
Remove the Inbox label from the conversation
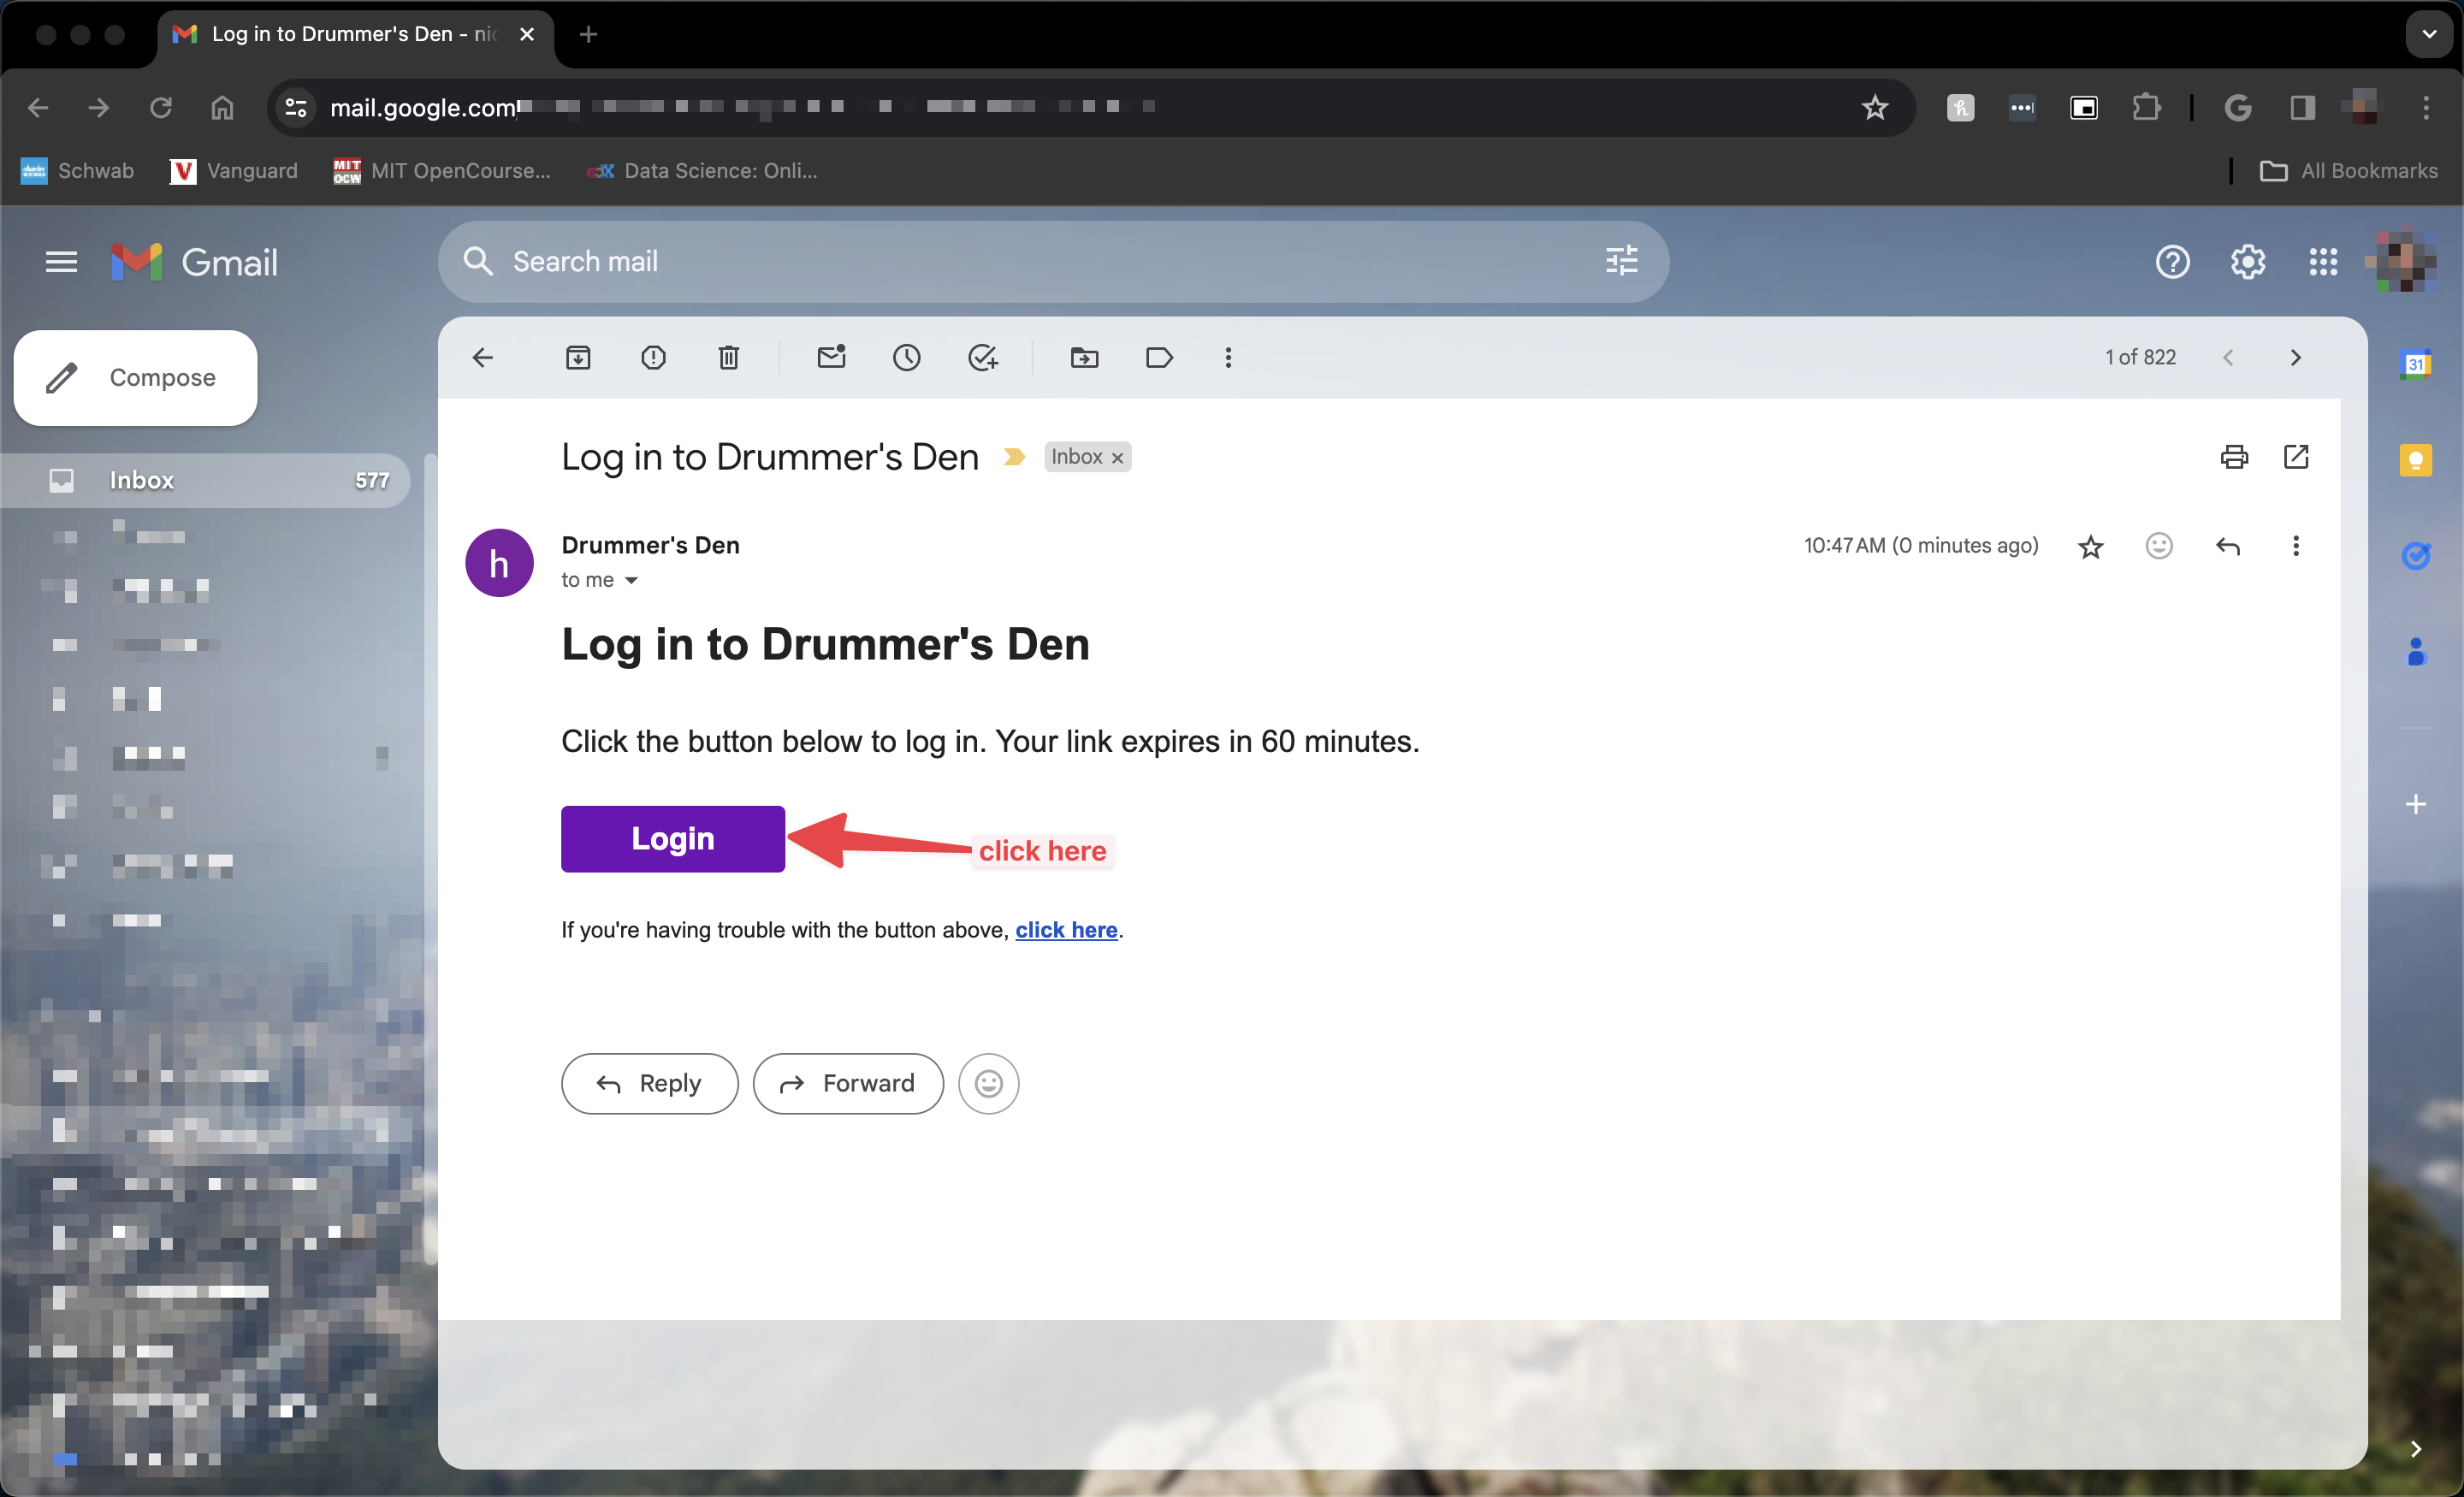point(1118,458)
